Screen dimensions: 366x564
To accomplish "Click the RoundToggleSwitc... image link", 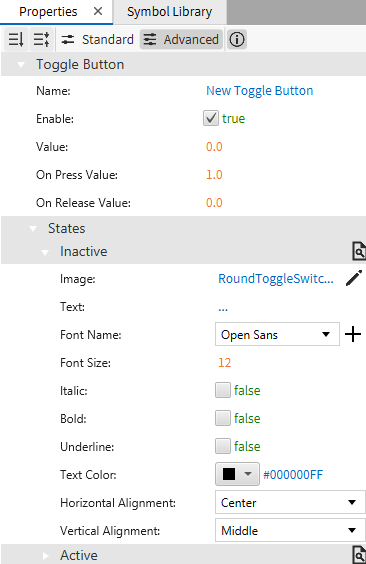I will 276,278.
